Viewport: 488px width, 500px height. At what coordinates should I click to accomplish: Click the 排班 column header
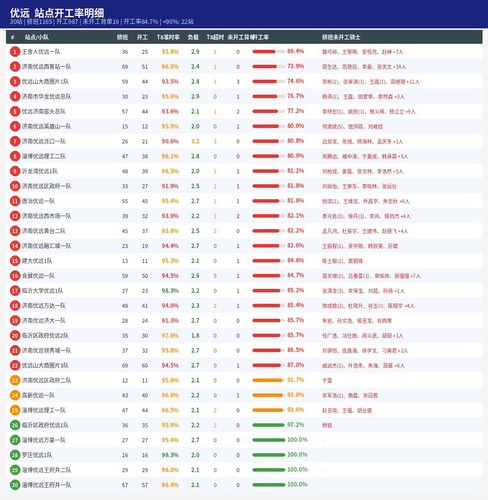[122, 37]
